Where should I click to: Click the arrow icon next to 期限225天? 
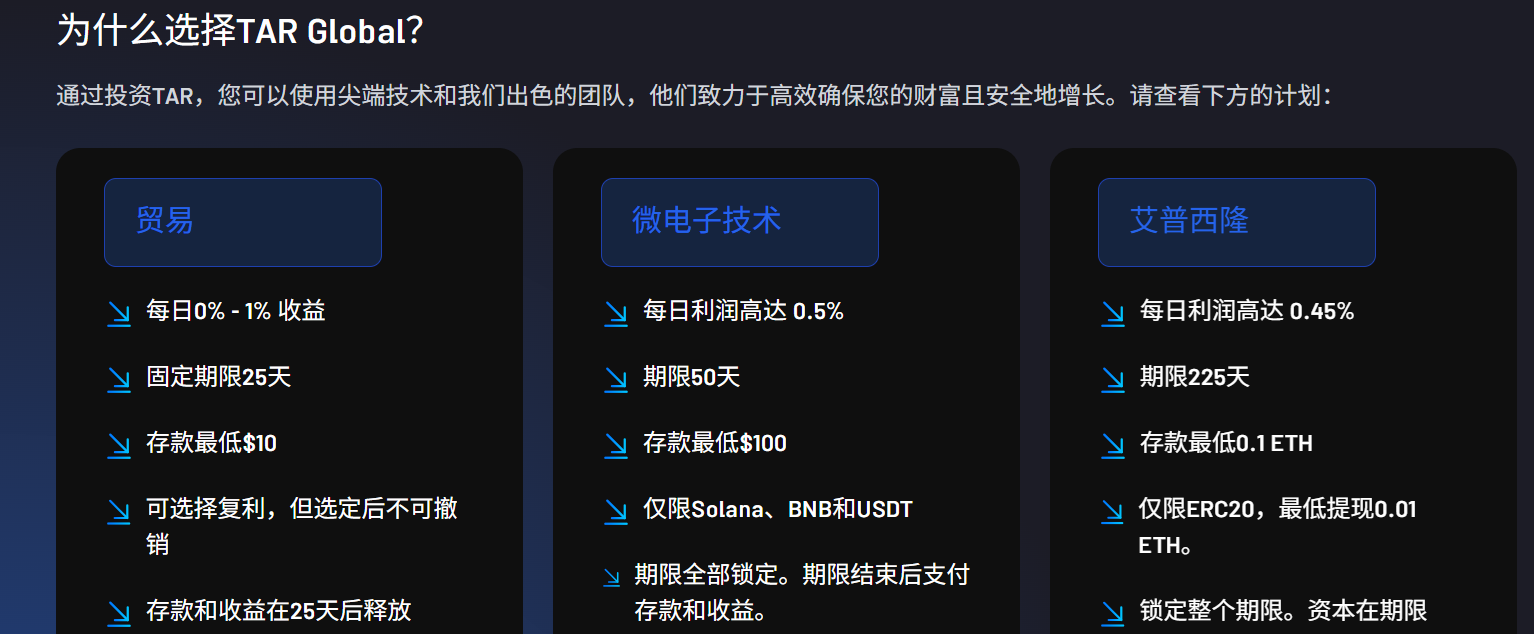point(1113,380)
